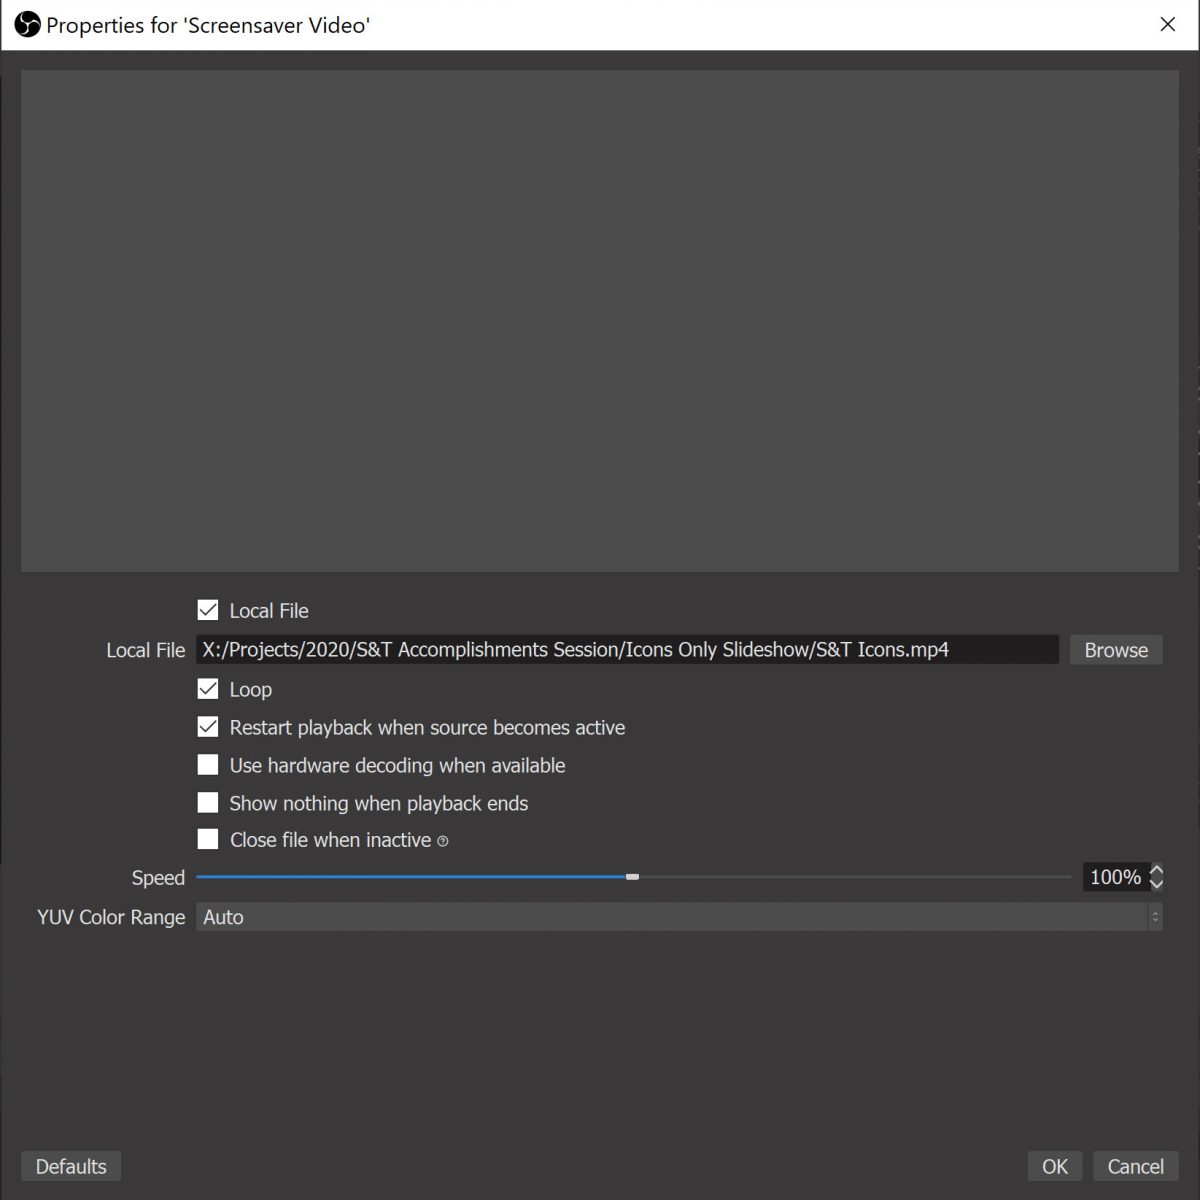Click the down arrow to decrease playback speed
The width and height of the screenshot is (1200, 1200).
tap(1156, 884)
